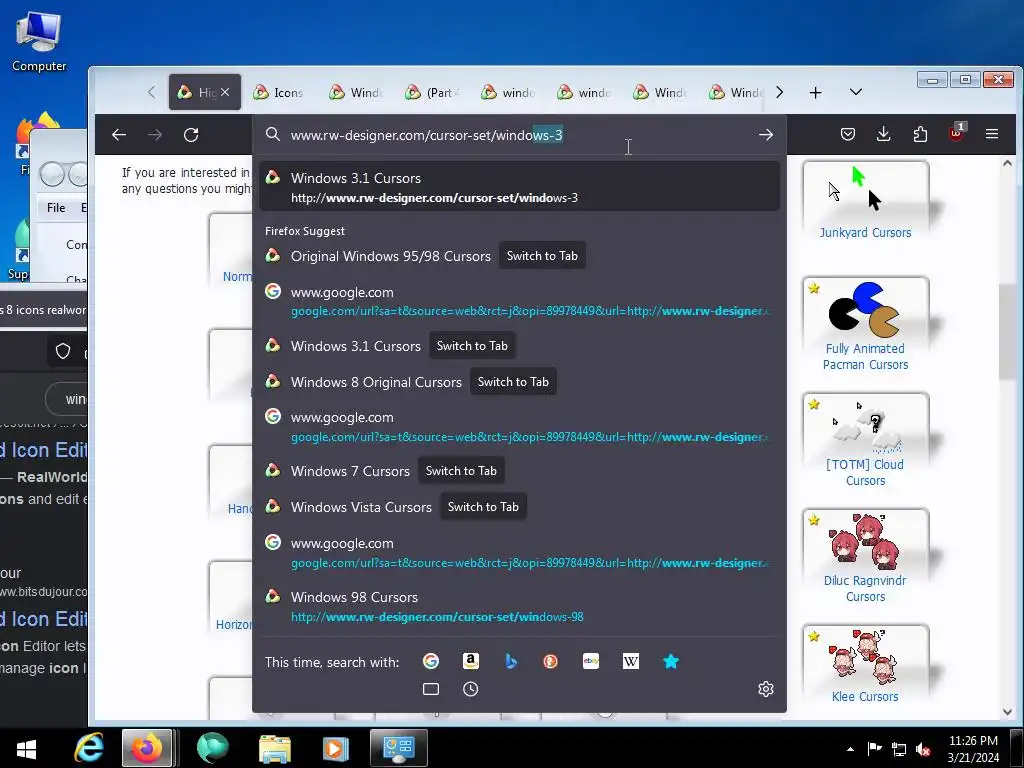Click the page vertical scrollbar thumb
The image size is (1024, 768).
(x=1007, y=332)
